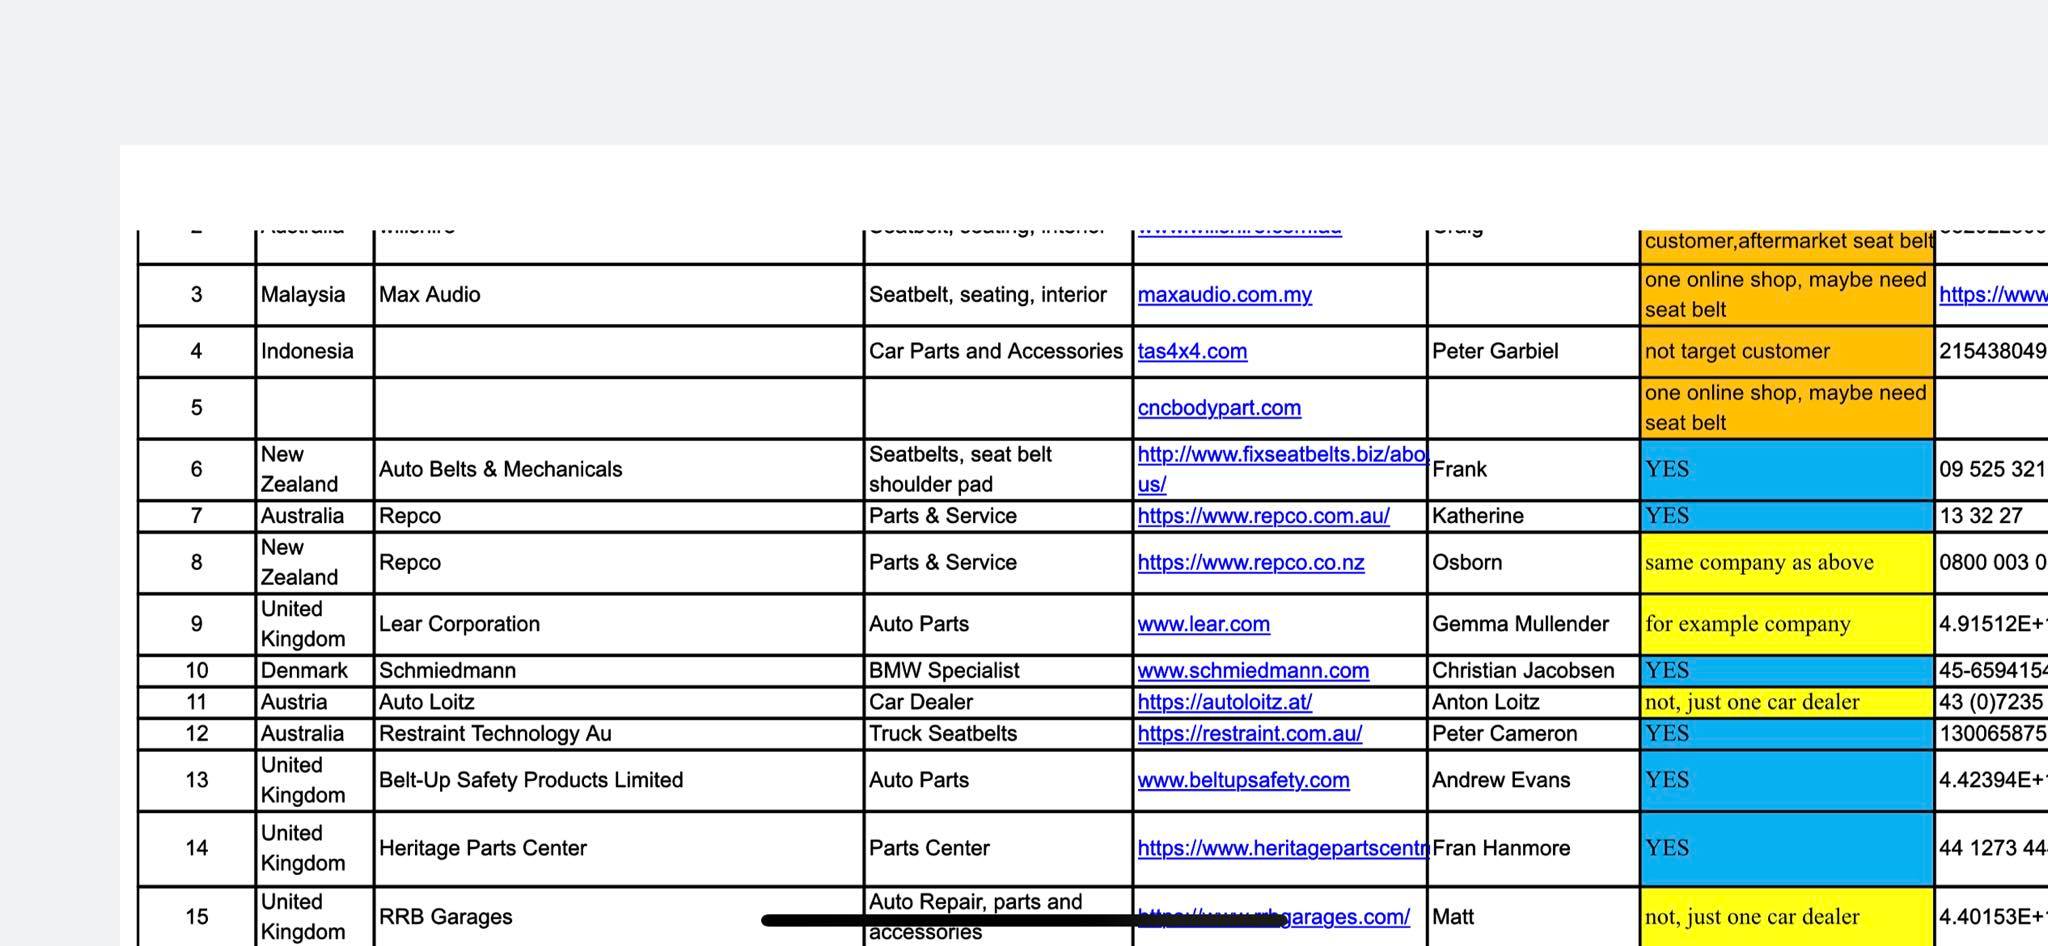
Task: Open the heritagepartscentre website link
Action: [1282, 848]
